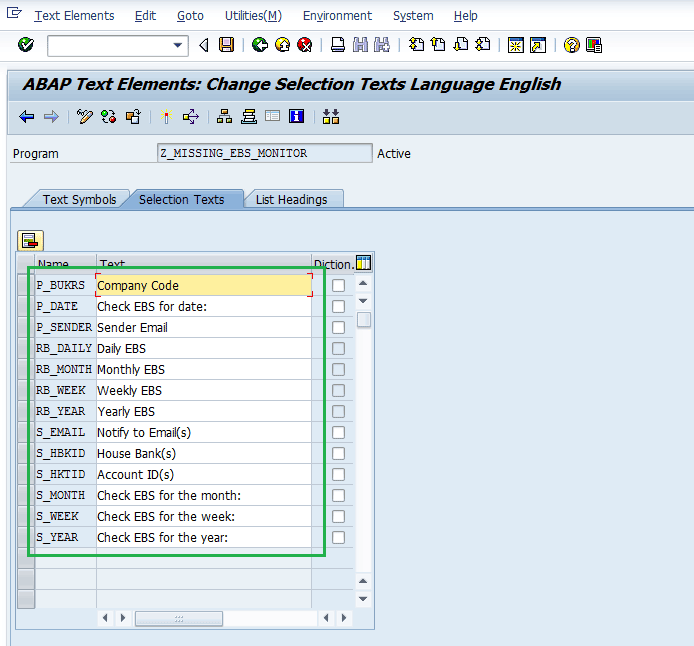Tick the Dictionary checkbox for RB_MONTH

coord(339,369)
